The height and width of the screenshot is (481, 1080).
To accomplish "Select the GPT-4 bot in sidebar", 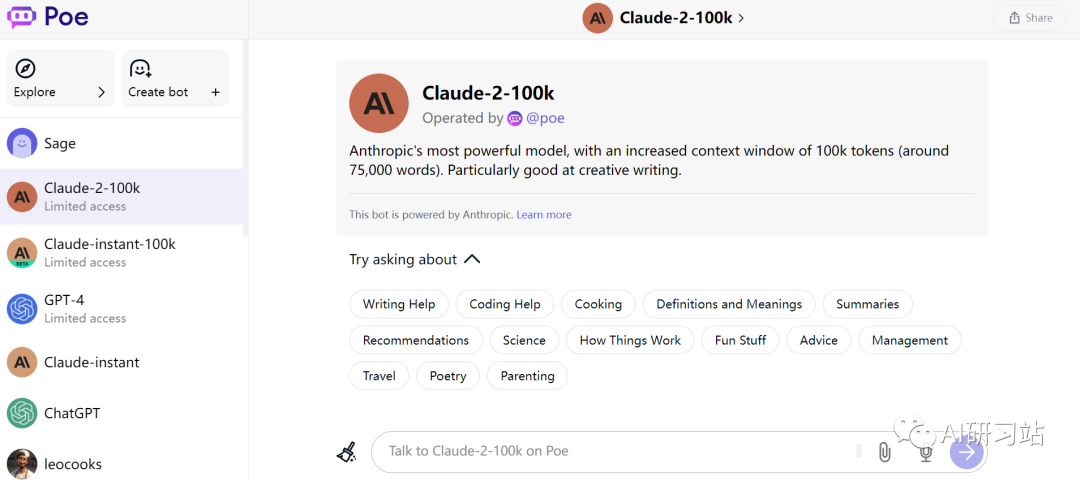I will tap(121, 308).
